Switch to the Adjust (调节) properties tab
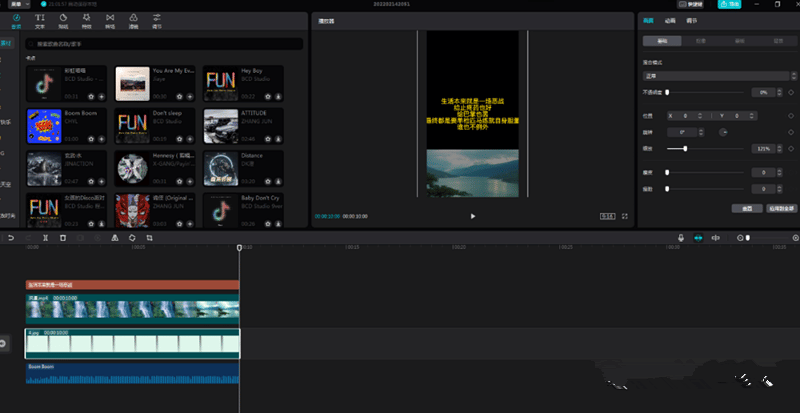The image size is (800, 413). 690,19
